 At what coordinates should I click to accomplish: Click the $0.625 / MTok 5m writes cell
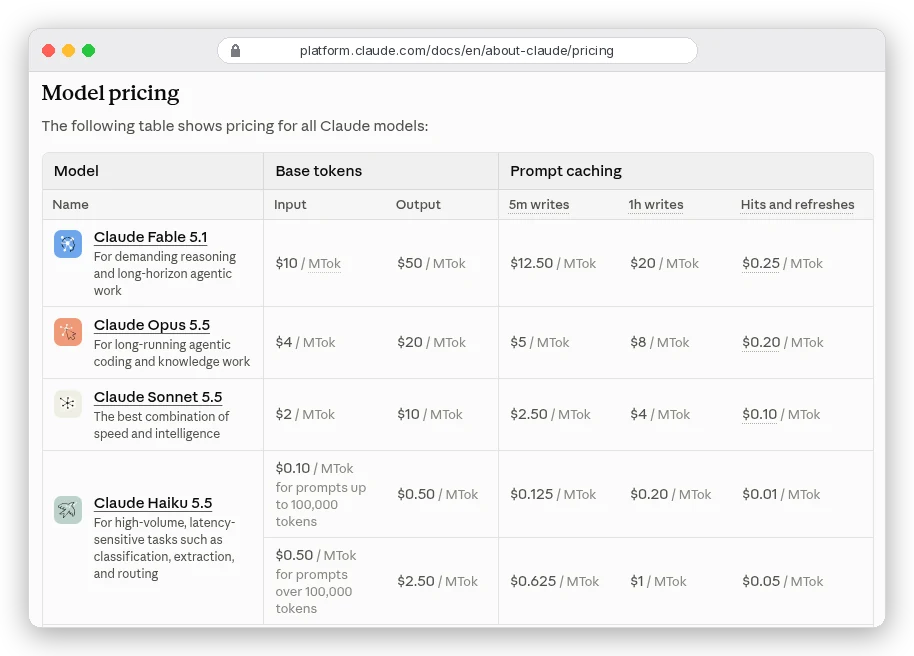(555, 581)
